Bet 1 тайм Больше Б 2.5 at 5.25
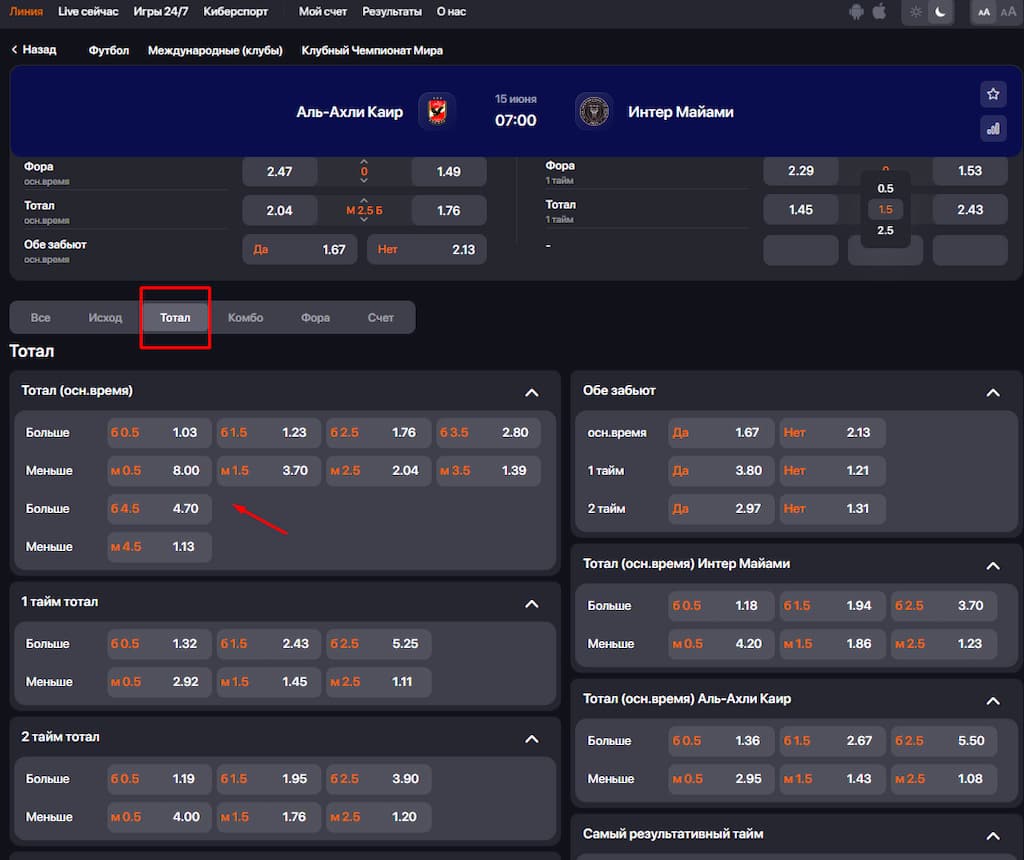The width and height of the screenshot is (1024, 860). (x=378, y=643)
